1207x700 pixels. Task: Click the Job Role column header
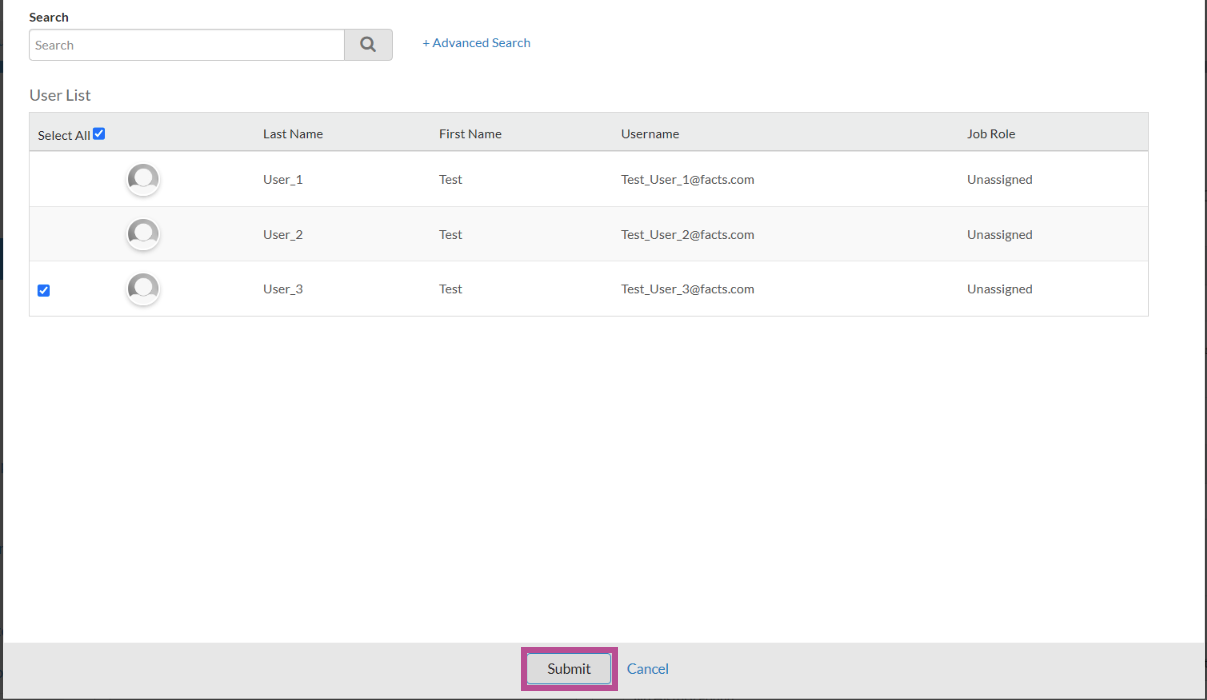(991, 134)
